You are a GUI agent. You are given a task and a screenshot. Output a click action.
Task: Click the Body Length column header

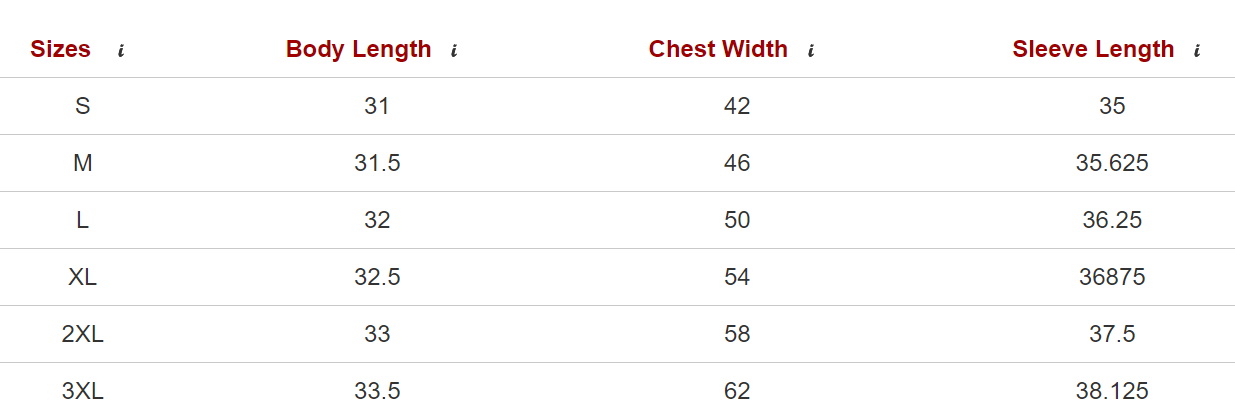pyautogui.click(x=358, y=49)
